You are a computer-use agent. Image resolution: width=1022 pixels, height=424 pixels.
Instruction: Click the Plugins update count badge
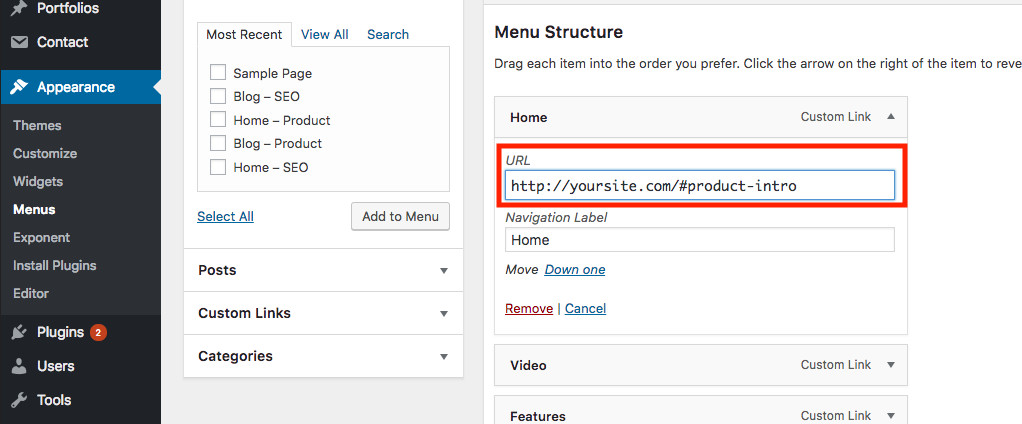coord(98,332)
